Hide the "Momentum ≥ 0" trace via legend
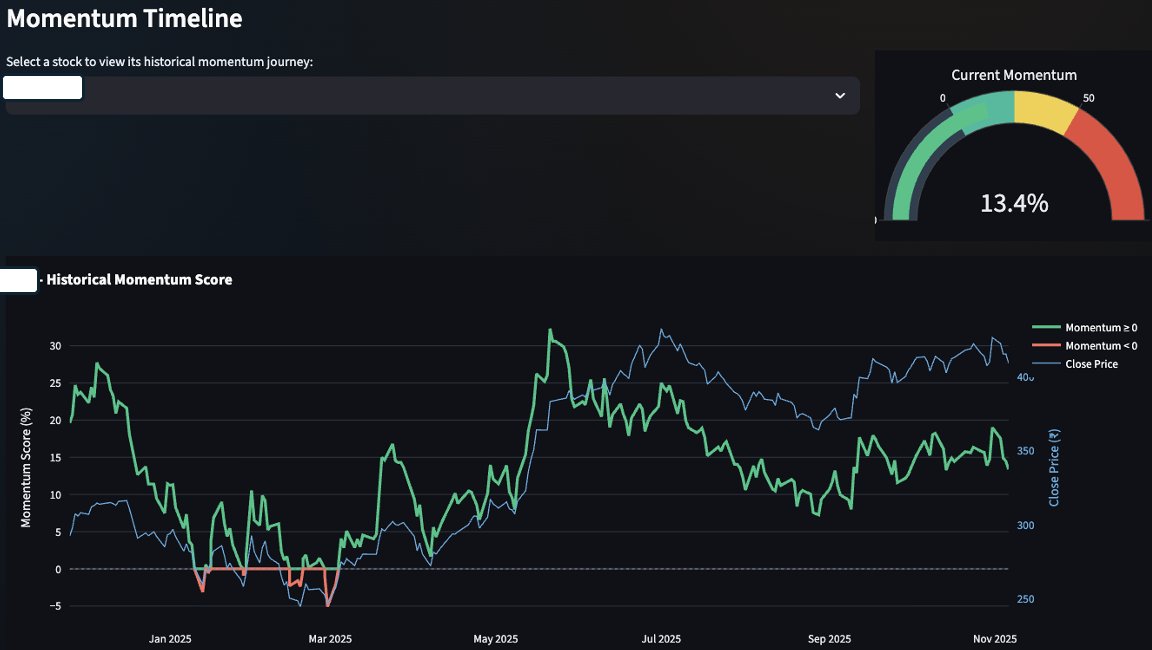 [1096, 327]
